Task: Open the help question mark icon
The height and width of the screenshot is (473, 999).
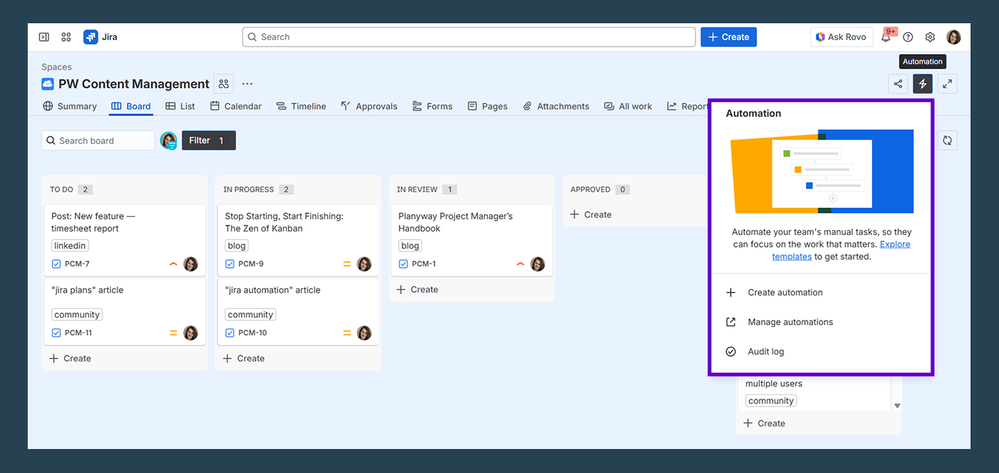Action: tap(908, 37)
